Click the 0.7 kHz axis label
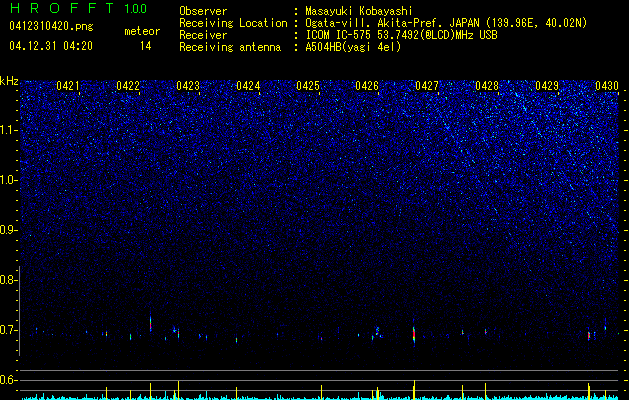The height and width of the screenshot is (400, 629). [x=9, y=330]
